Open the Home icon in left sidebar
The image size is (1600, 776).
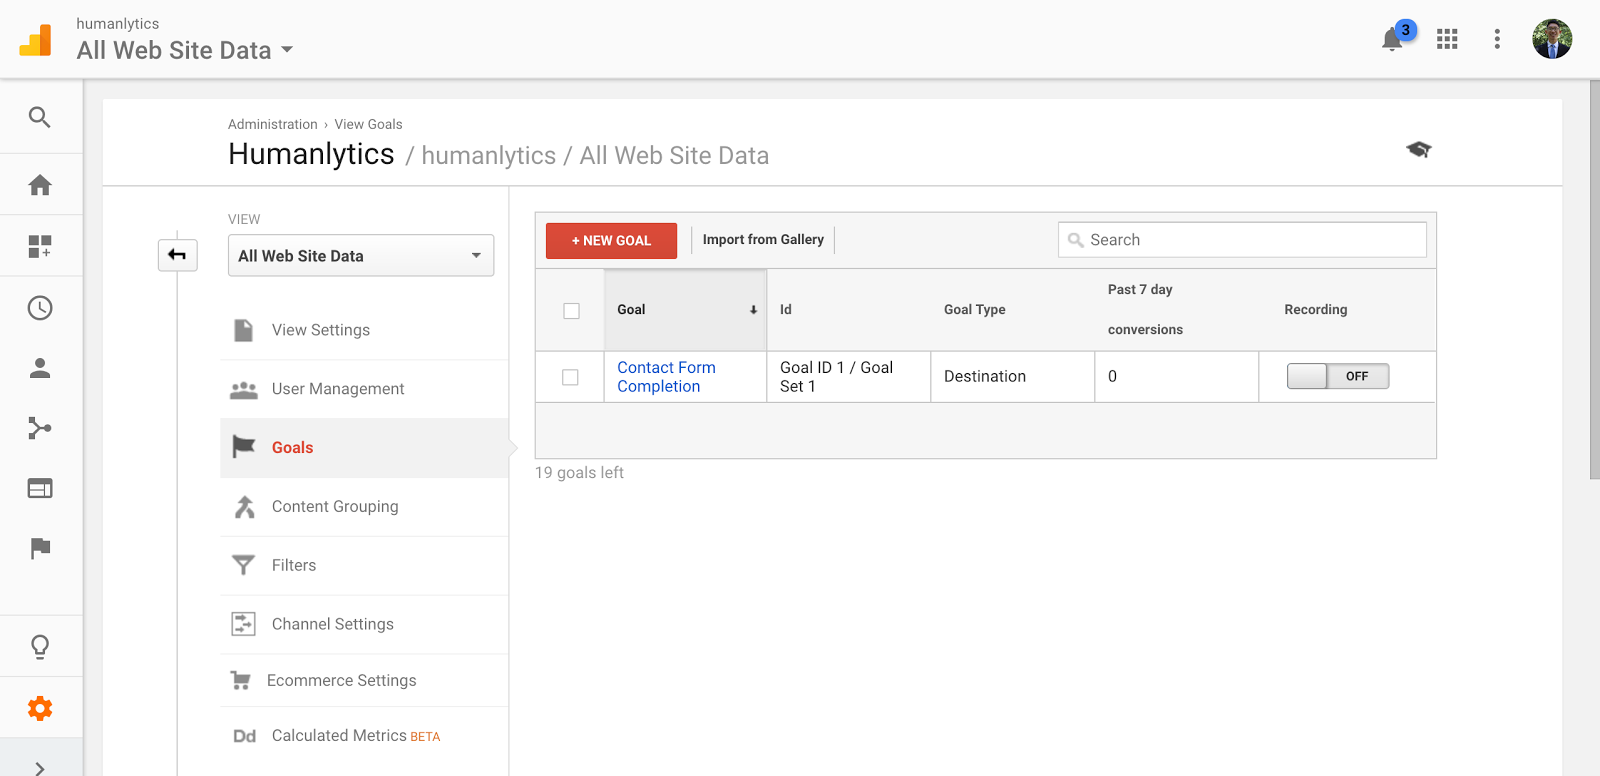(40, 185)
